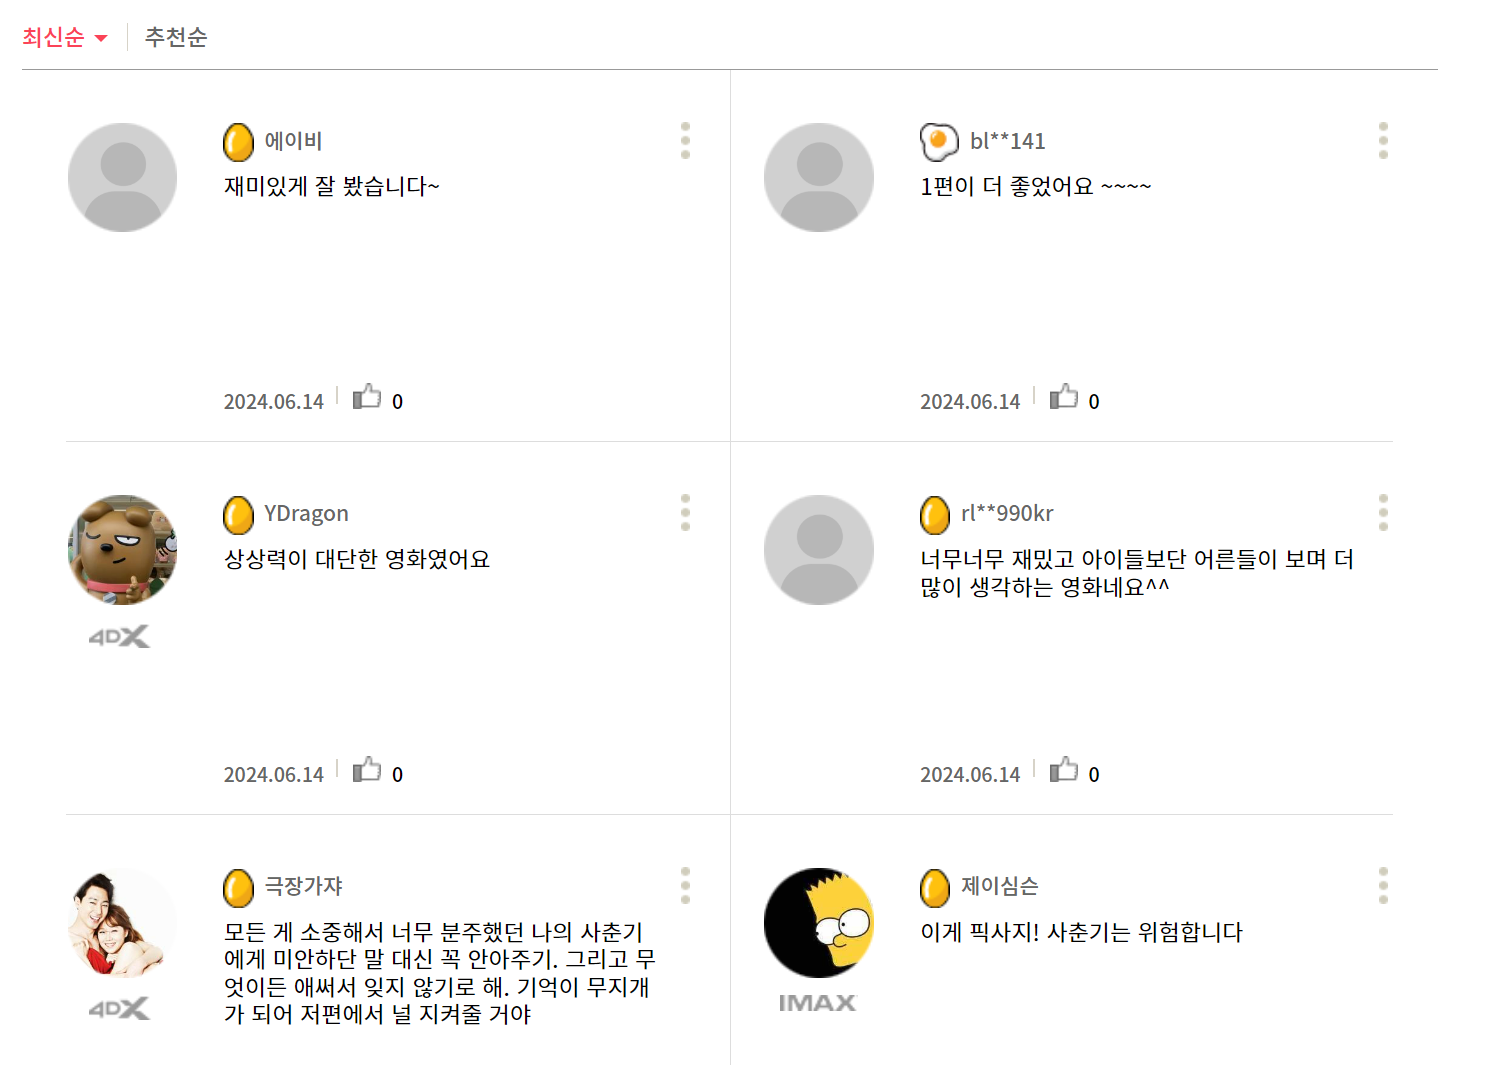Like YDragon's review with the thumbs-up
Viewport: 1487px width, 1065px height.
[x=368, y=768]
